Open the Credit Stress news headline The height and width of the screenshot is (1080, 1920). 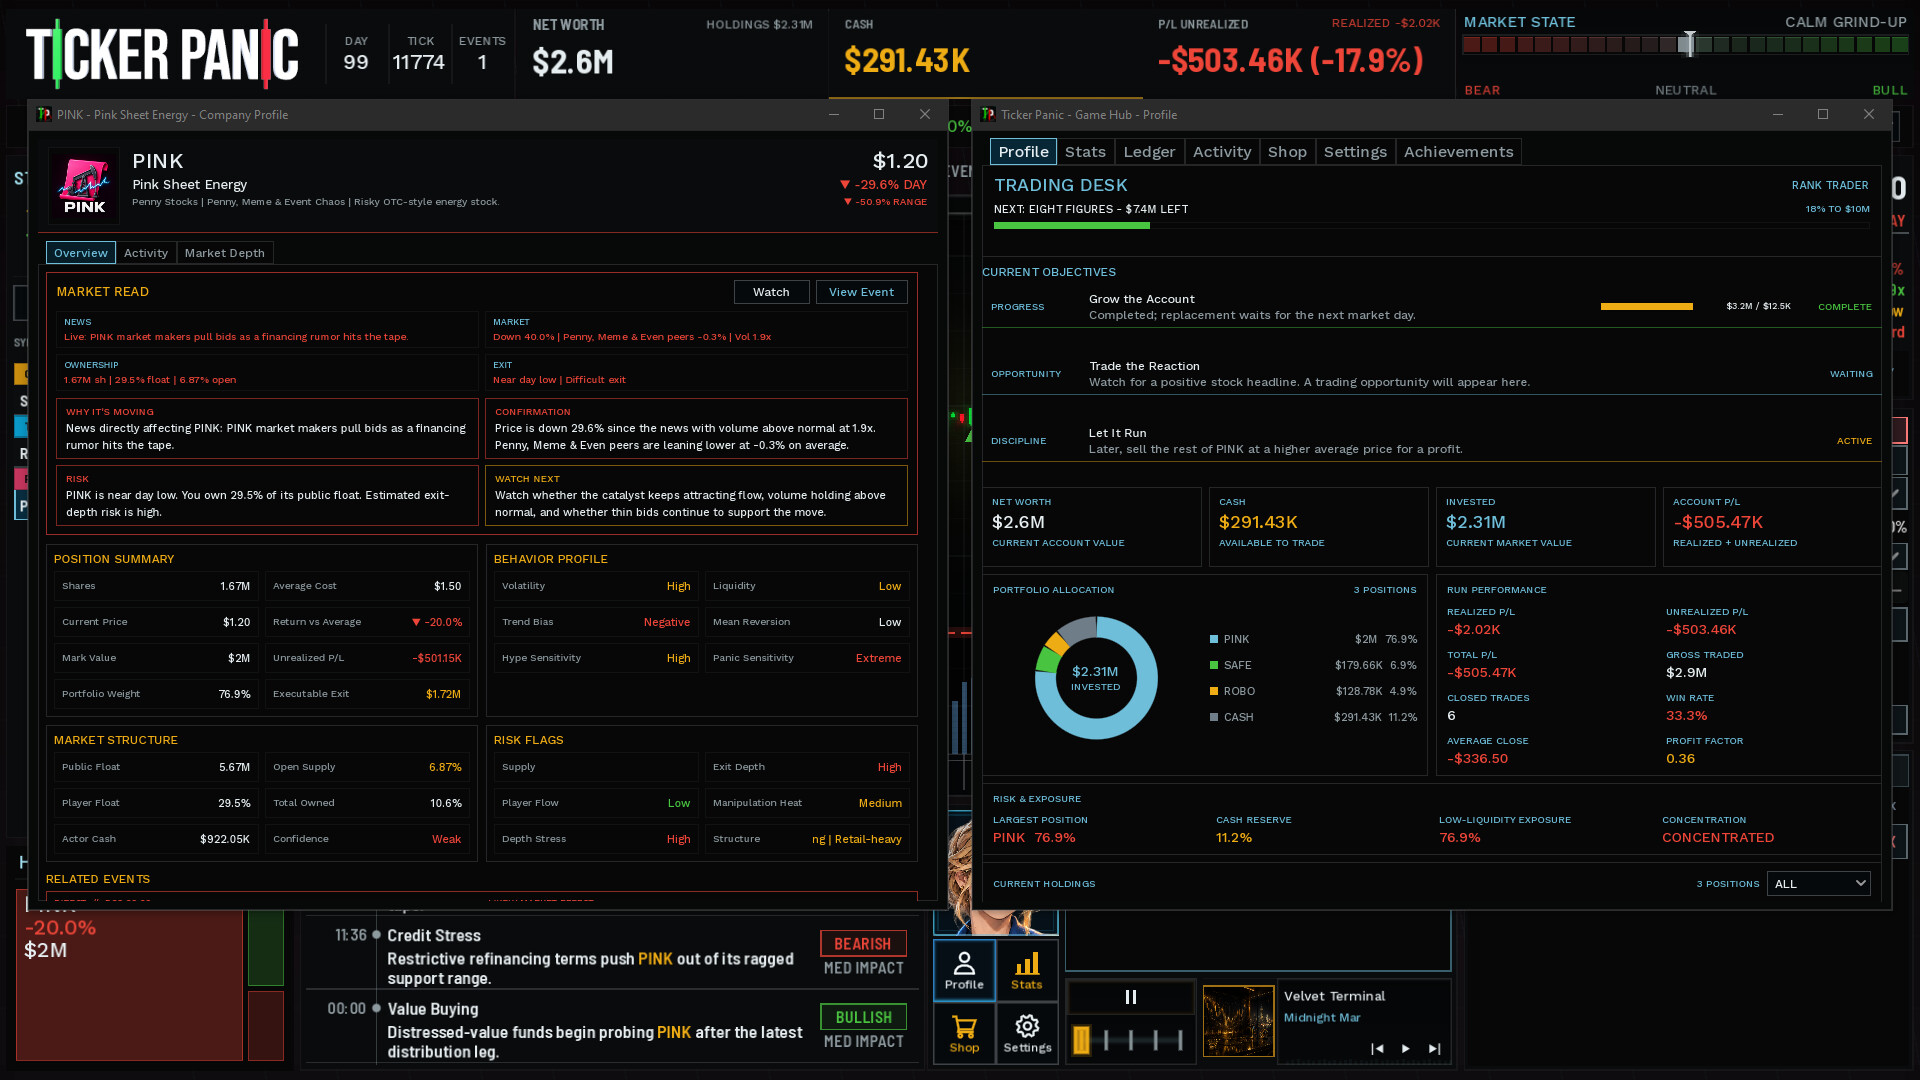click(x=434, y=936)
